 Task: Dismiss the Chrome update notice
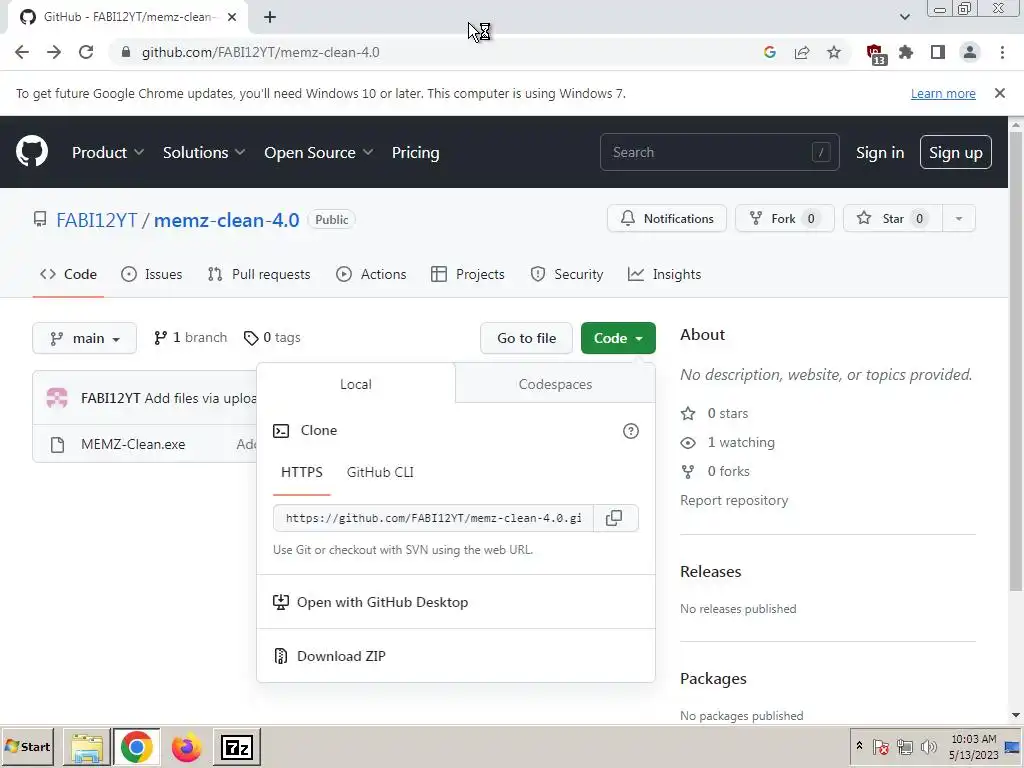(999, 93)
